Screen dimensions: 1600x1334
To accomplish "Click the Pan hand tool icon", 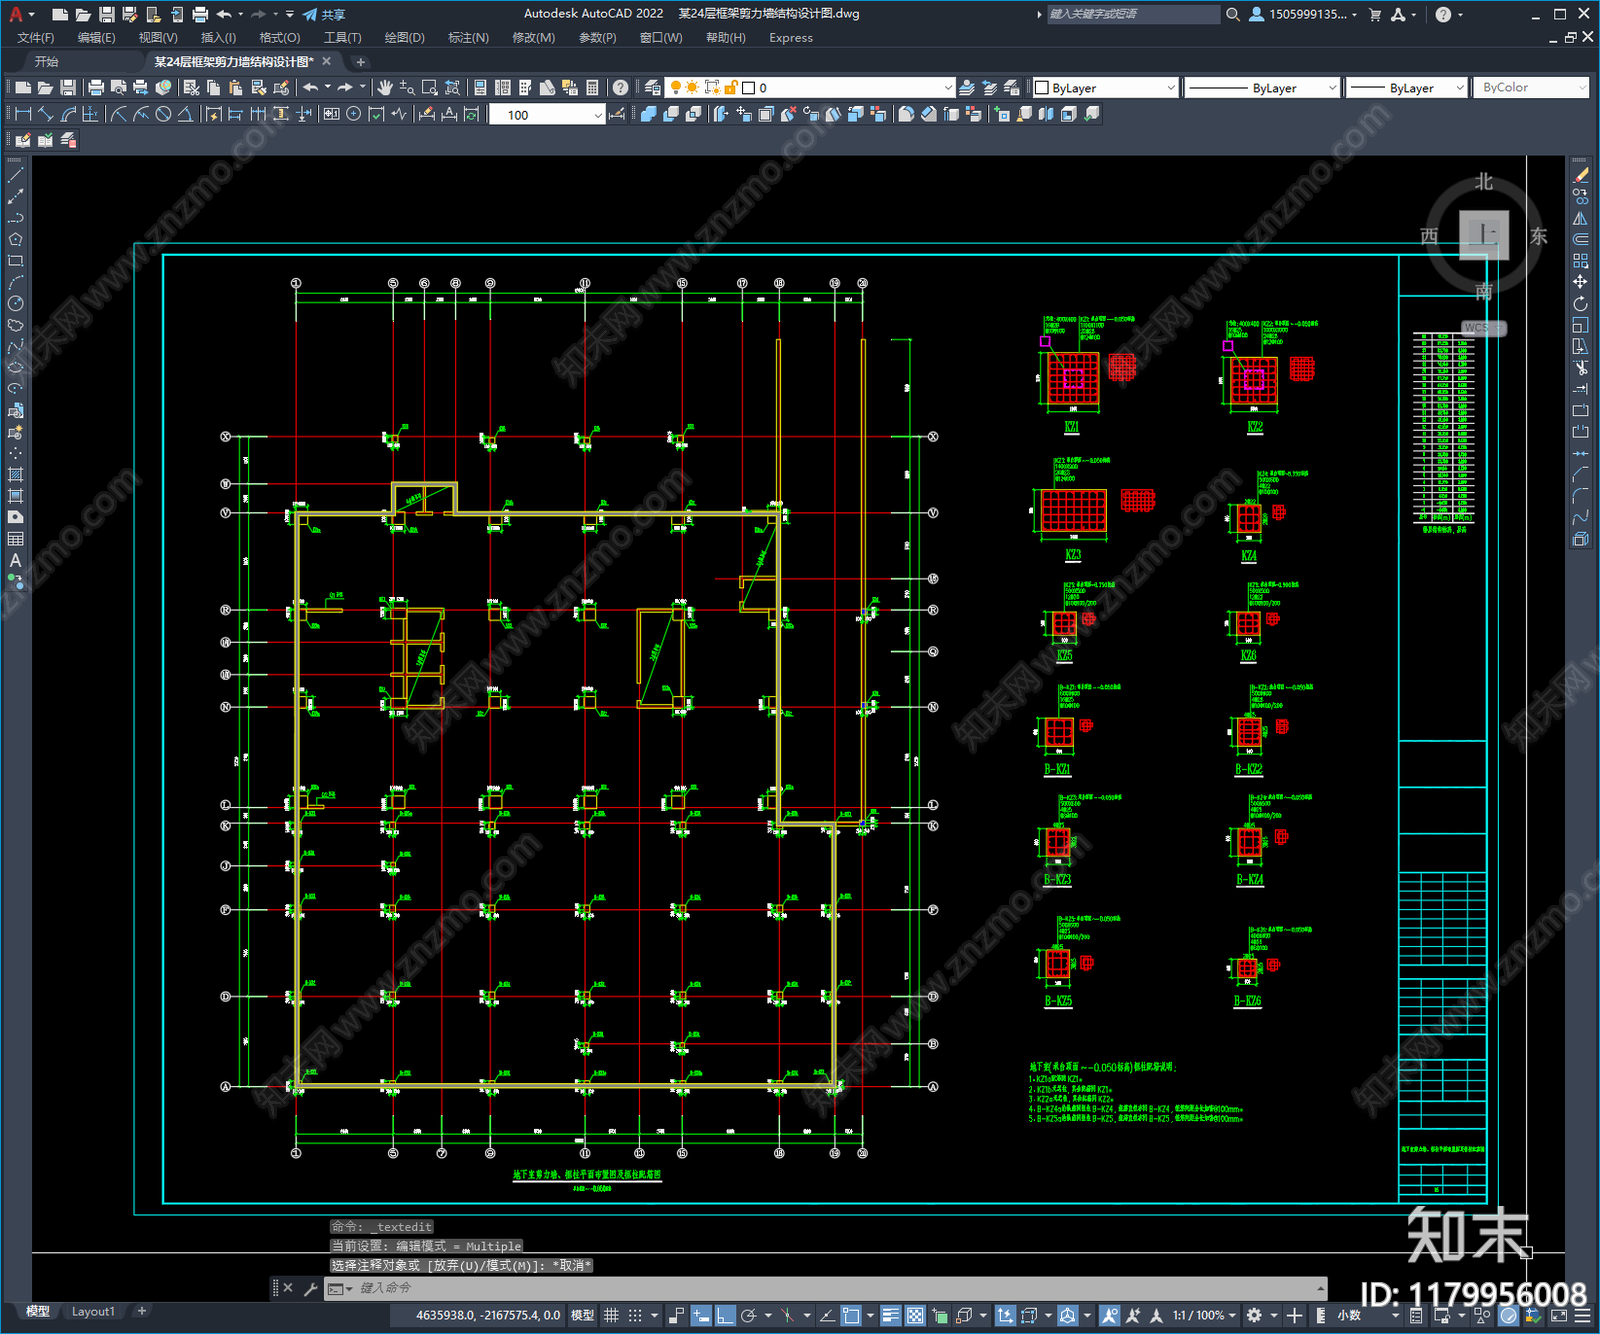I will click(384, 88).
